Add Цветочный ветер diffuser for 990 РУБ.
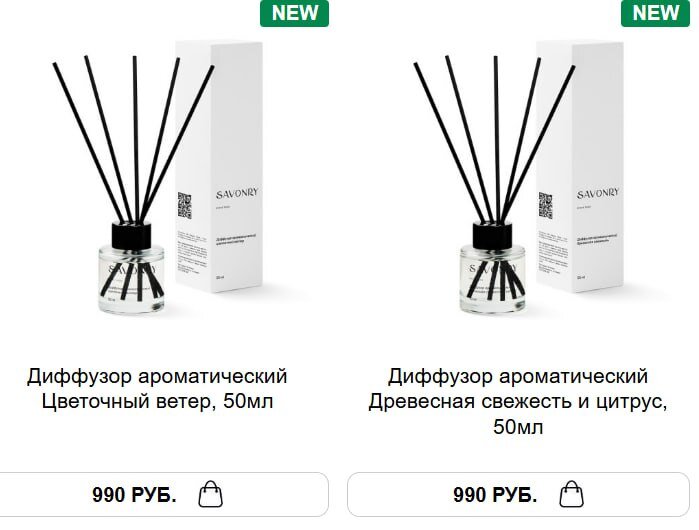 (163, 494)
